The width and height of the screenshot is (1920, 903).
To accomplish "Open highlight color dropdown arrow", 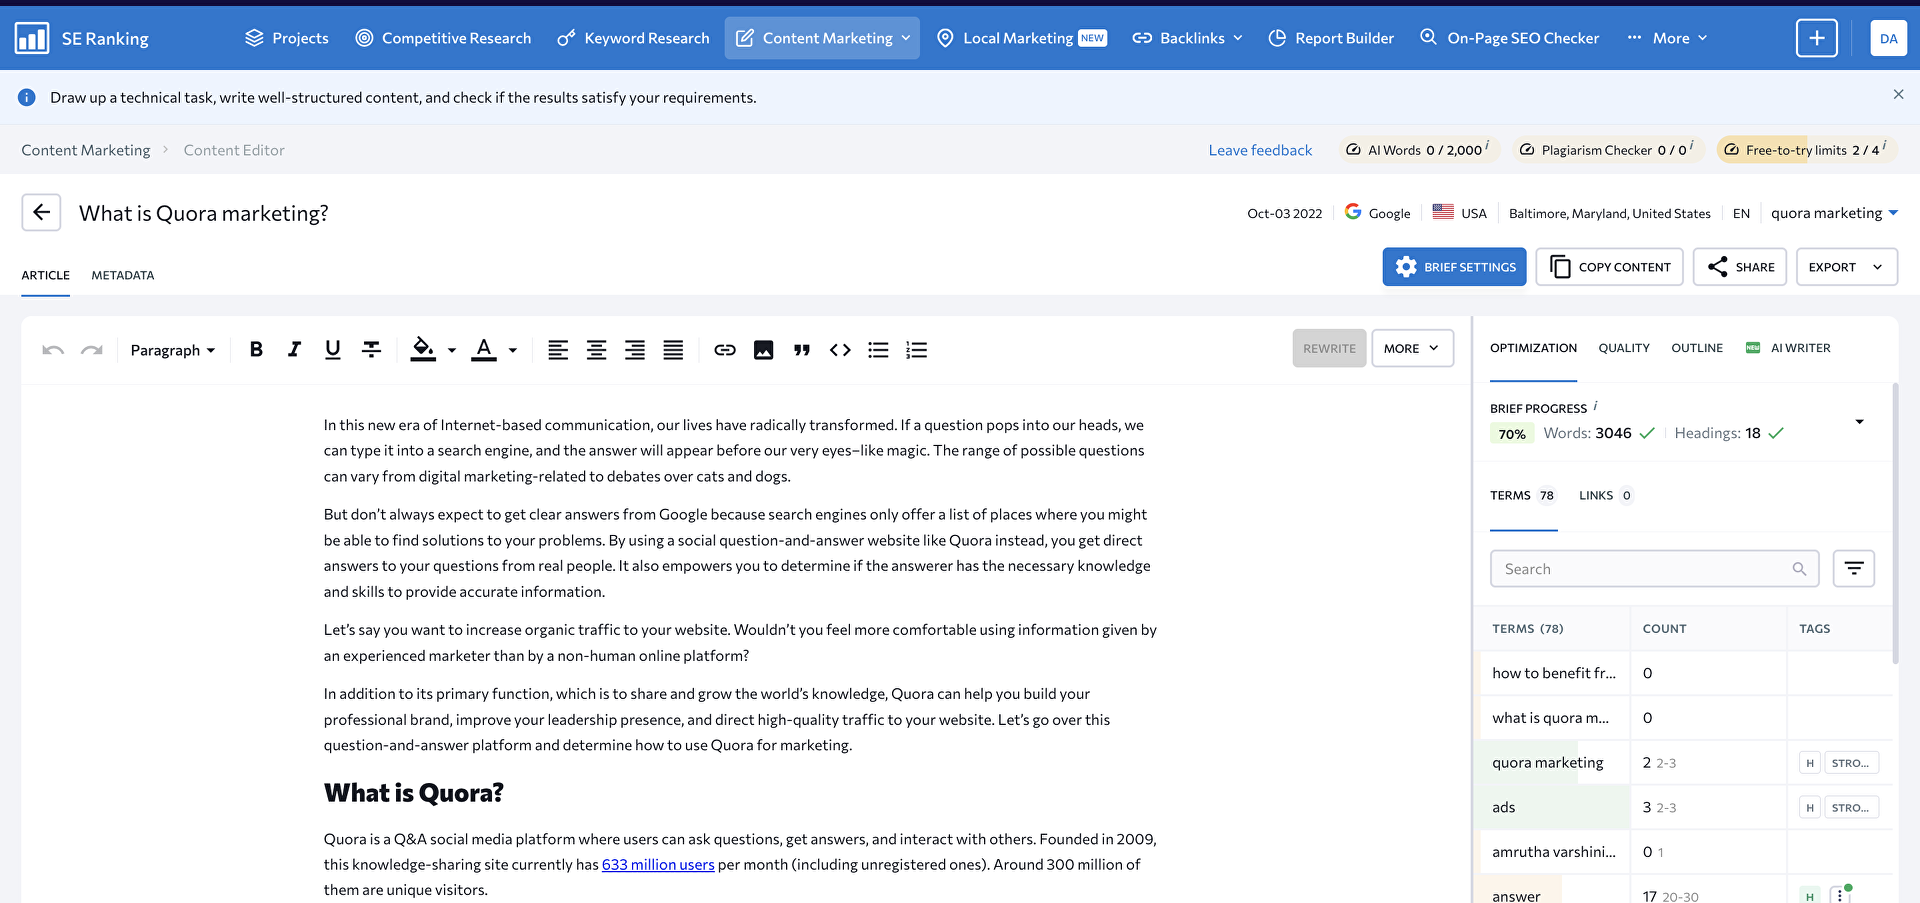I will click(452, 350).
